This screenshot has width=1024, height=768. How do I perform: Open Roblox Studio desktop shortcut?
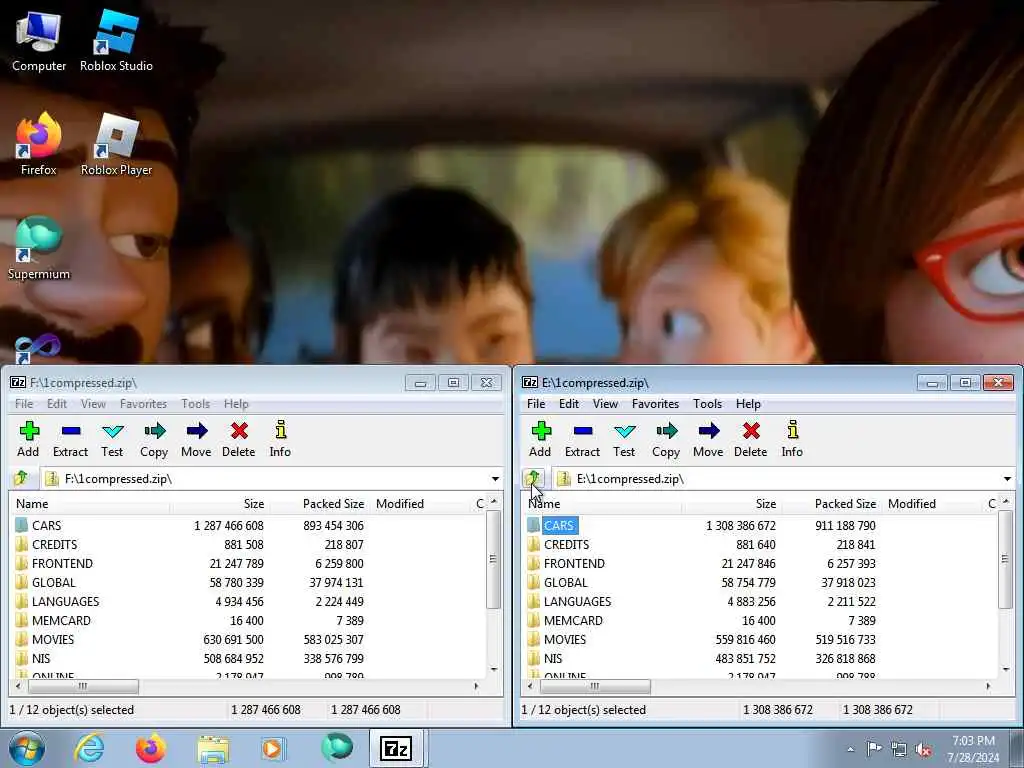(116, 40)
